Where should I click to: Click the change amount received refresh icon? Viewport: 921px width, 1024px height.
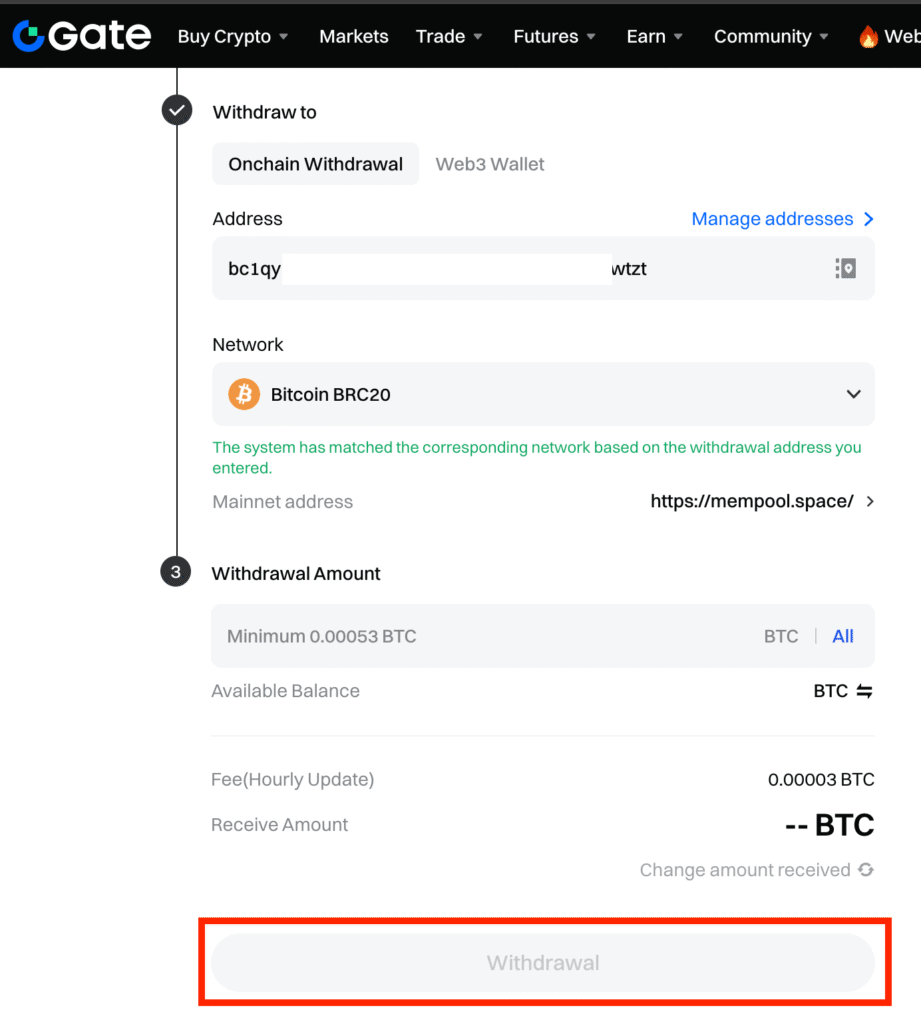coord(866,870)
